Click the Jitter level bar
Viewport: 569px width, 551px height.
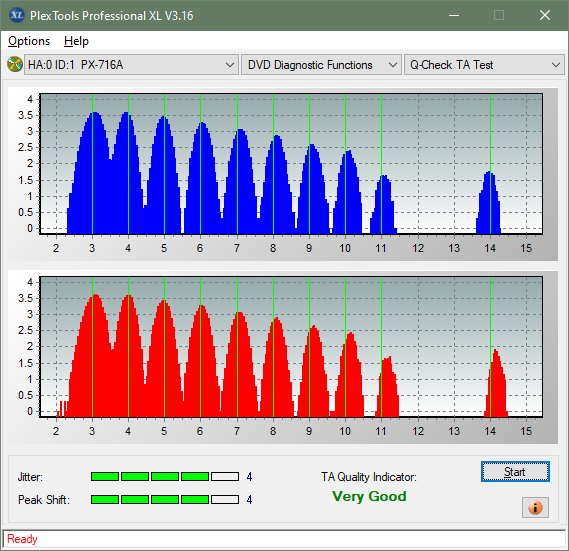pos(165,477)
